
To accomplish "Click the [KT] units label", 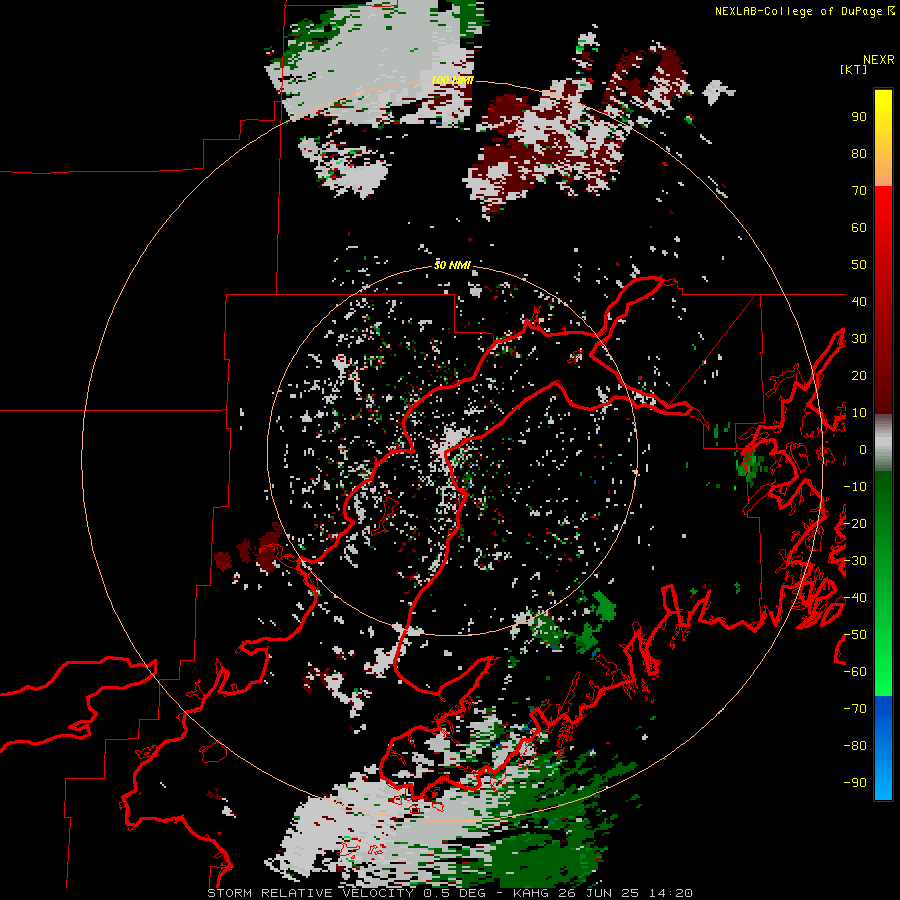I will [x=853, y=69].
